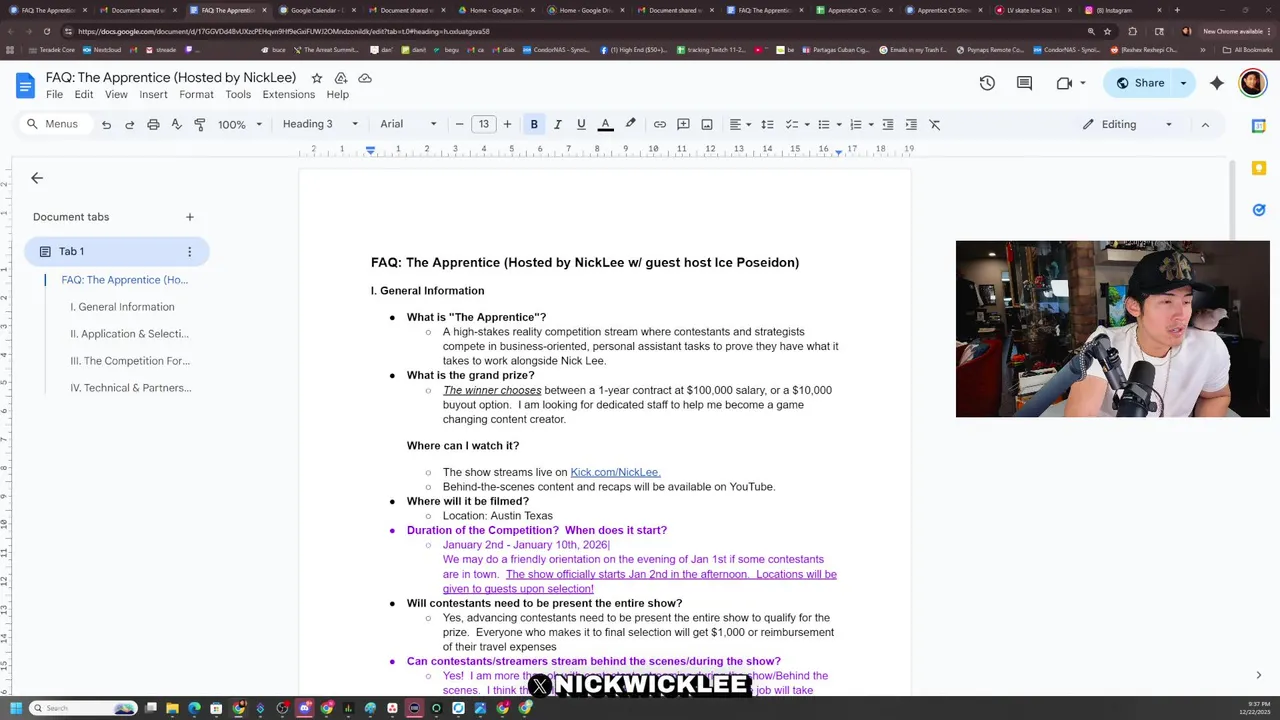1280x720 pixels.
Task: Open the File menu
Action: click(54, 95)
